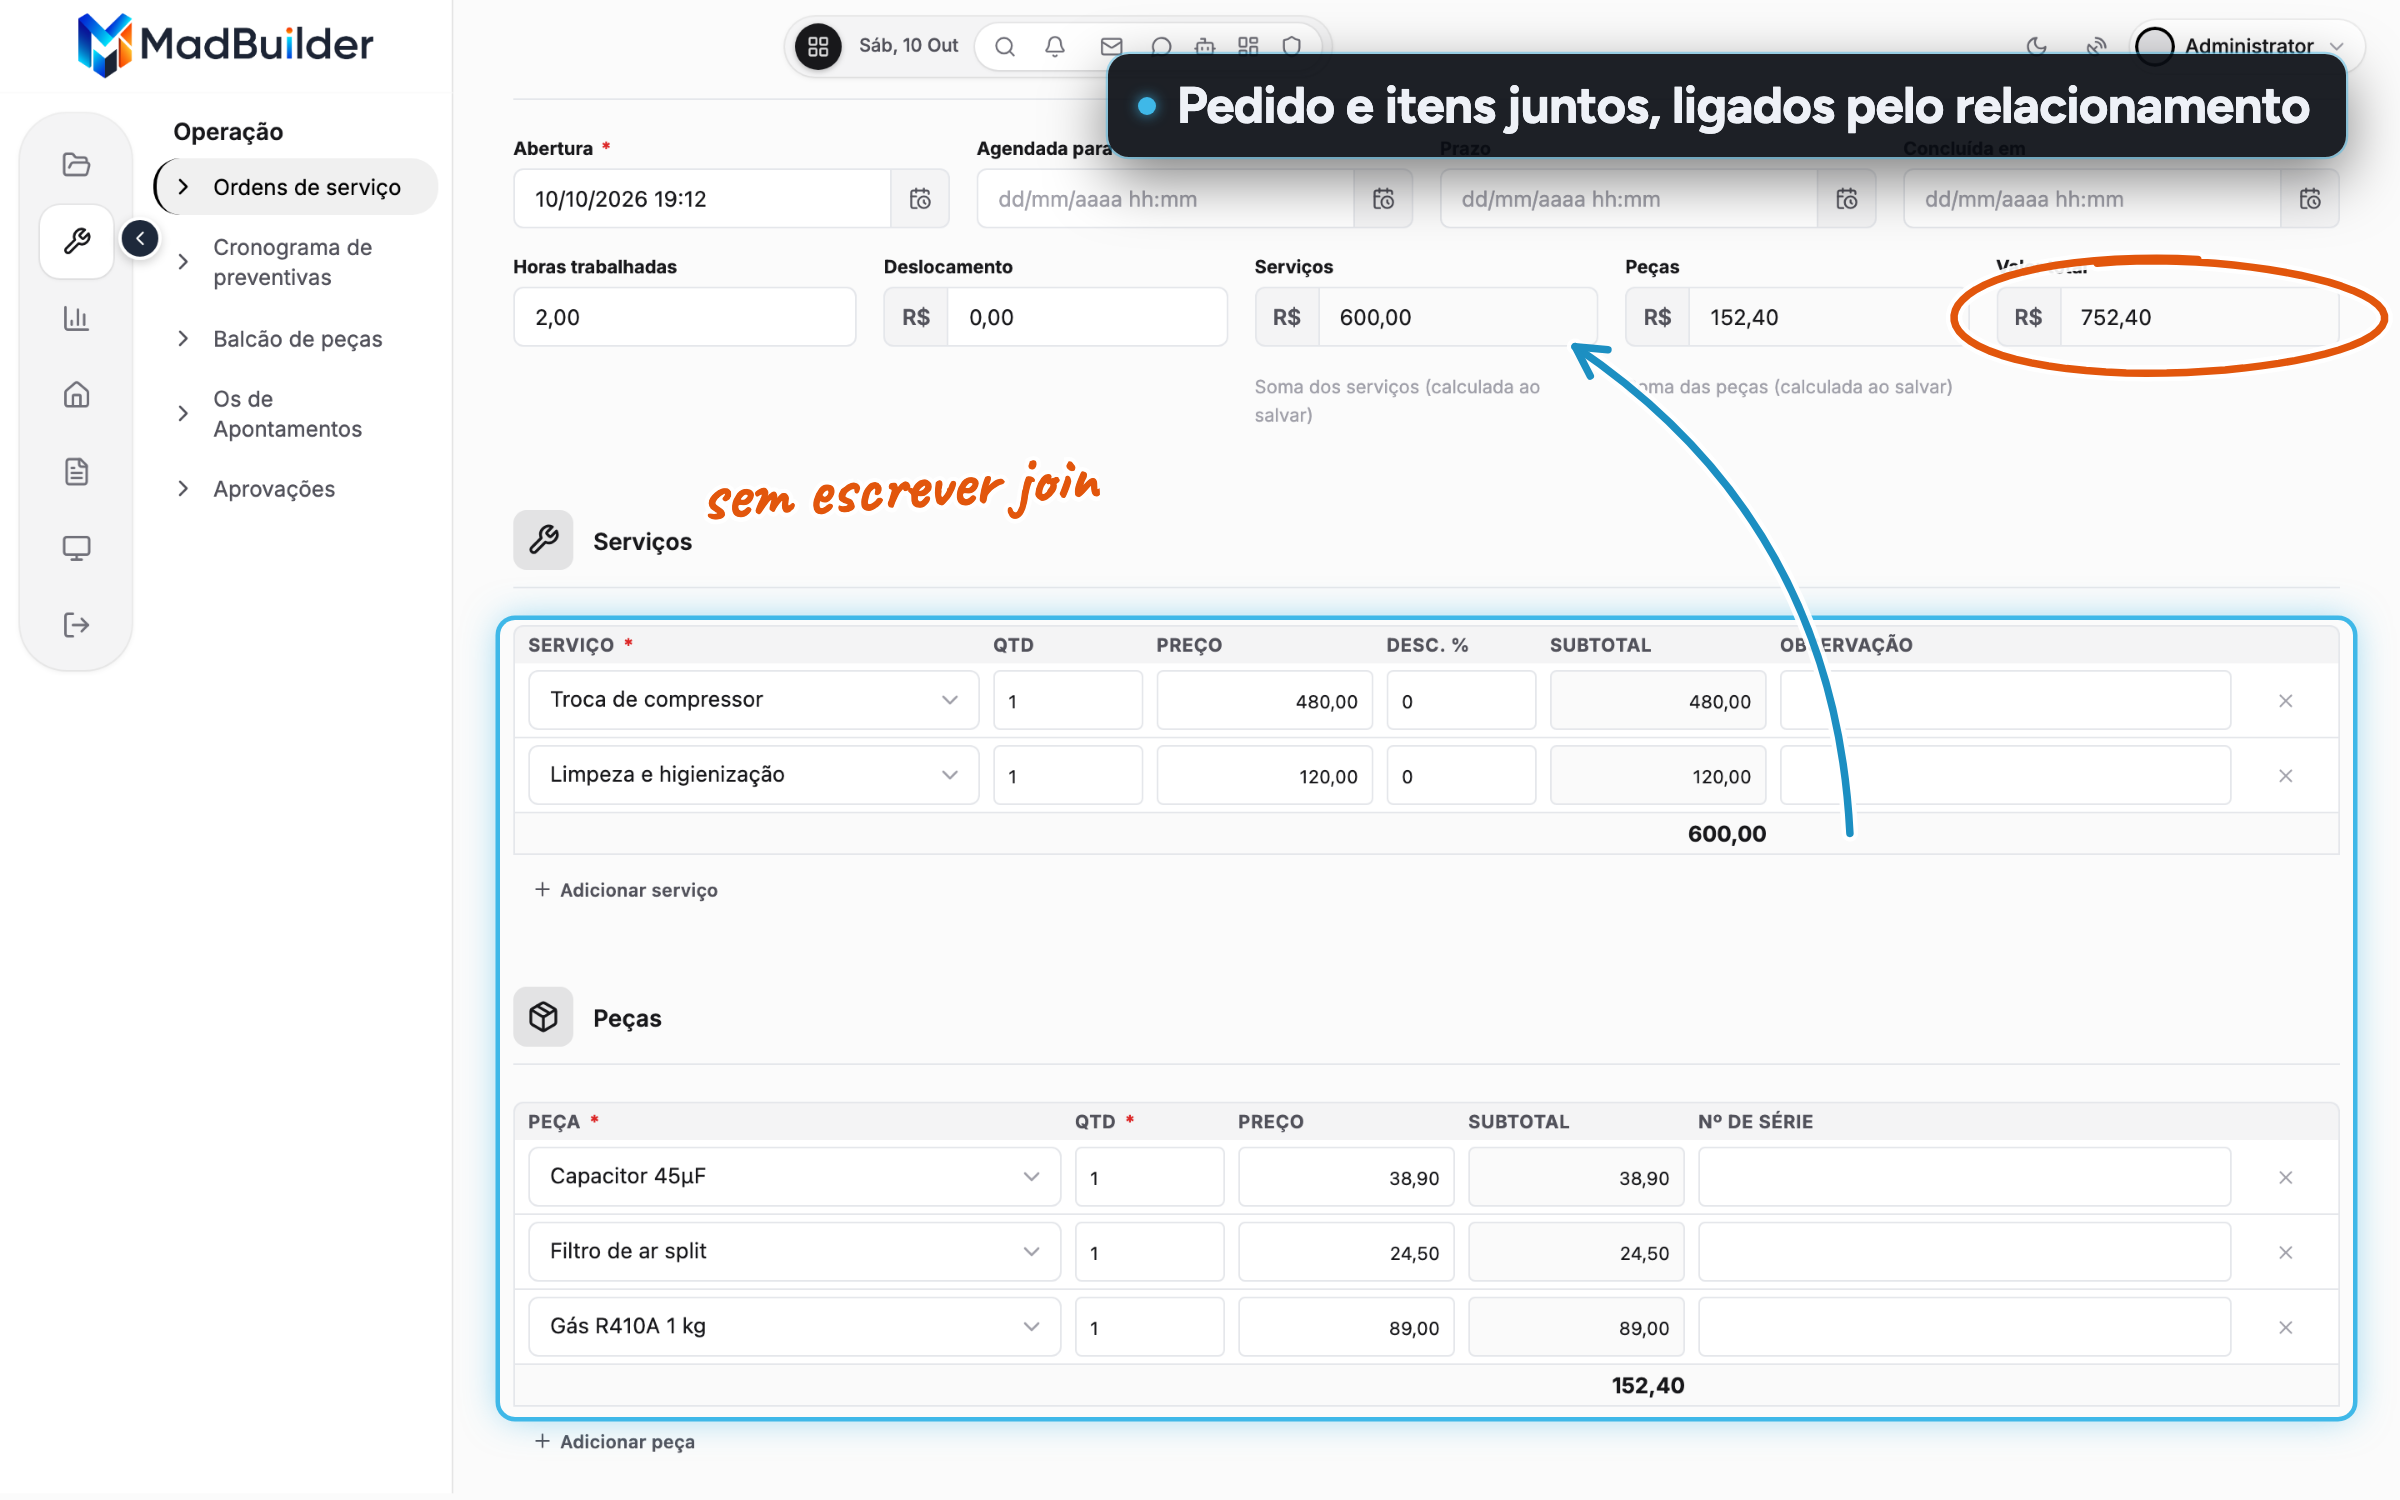Image resolution: width=2400 pixels, height=1500 pixels.
Task: Remove the Troca de compressor row
Action: tap(2286, 701)
